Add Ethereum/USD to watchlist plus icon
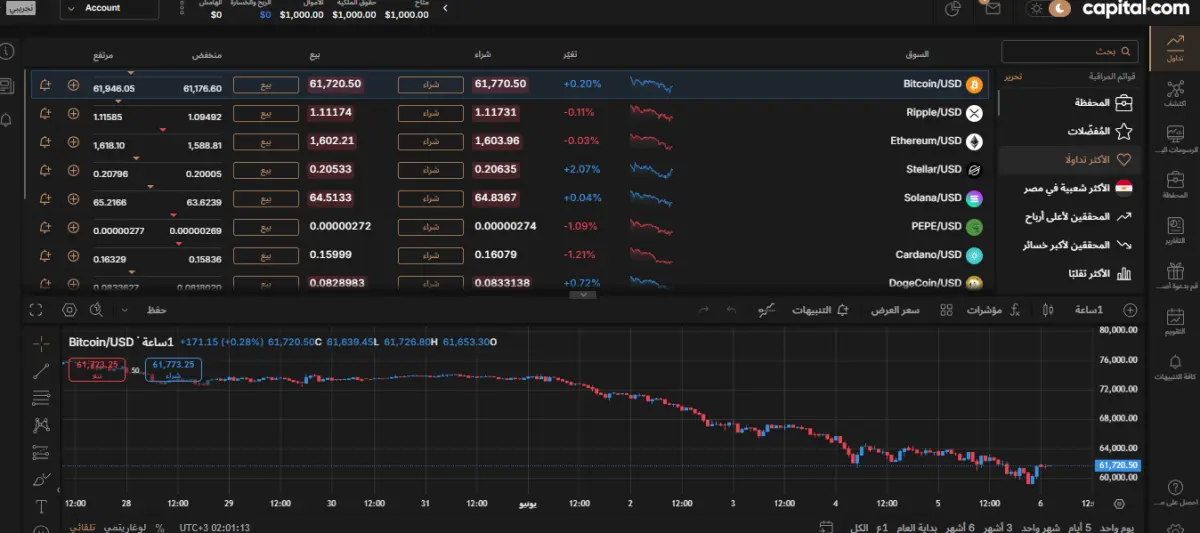This screenshot has height=533, width=1200. tap(73, 141)
